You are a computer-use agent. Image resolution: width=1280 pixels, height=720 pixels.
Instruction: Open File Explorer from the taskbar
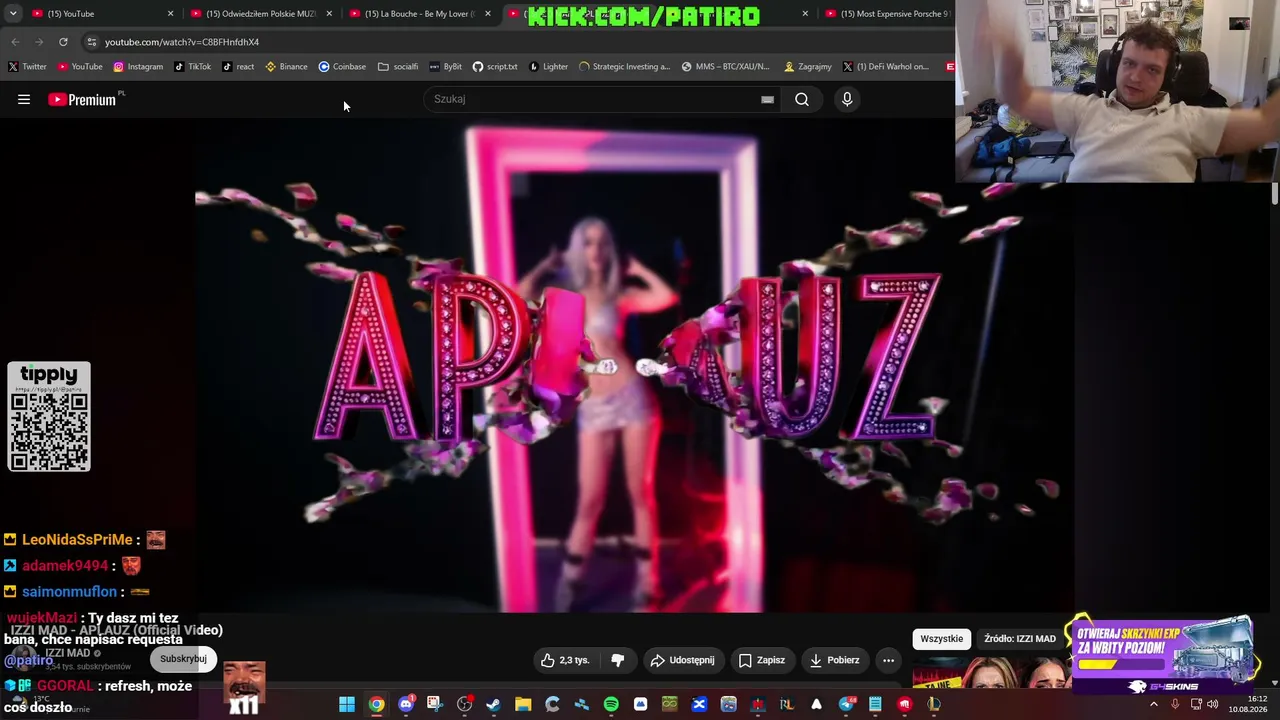coord(523,704)
